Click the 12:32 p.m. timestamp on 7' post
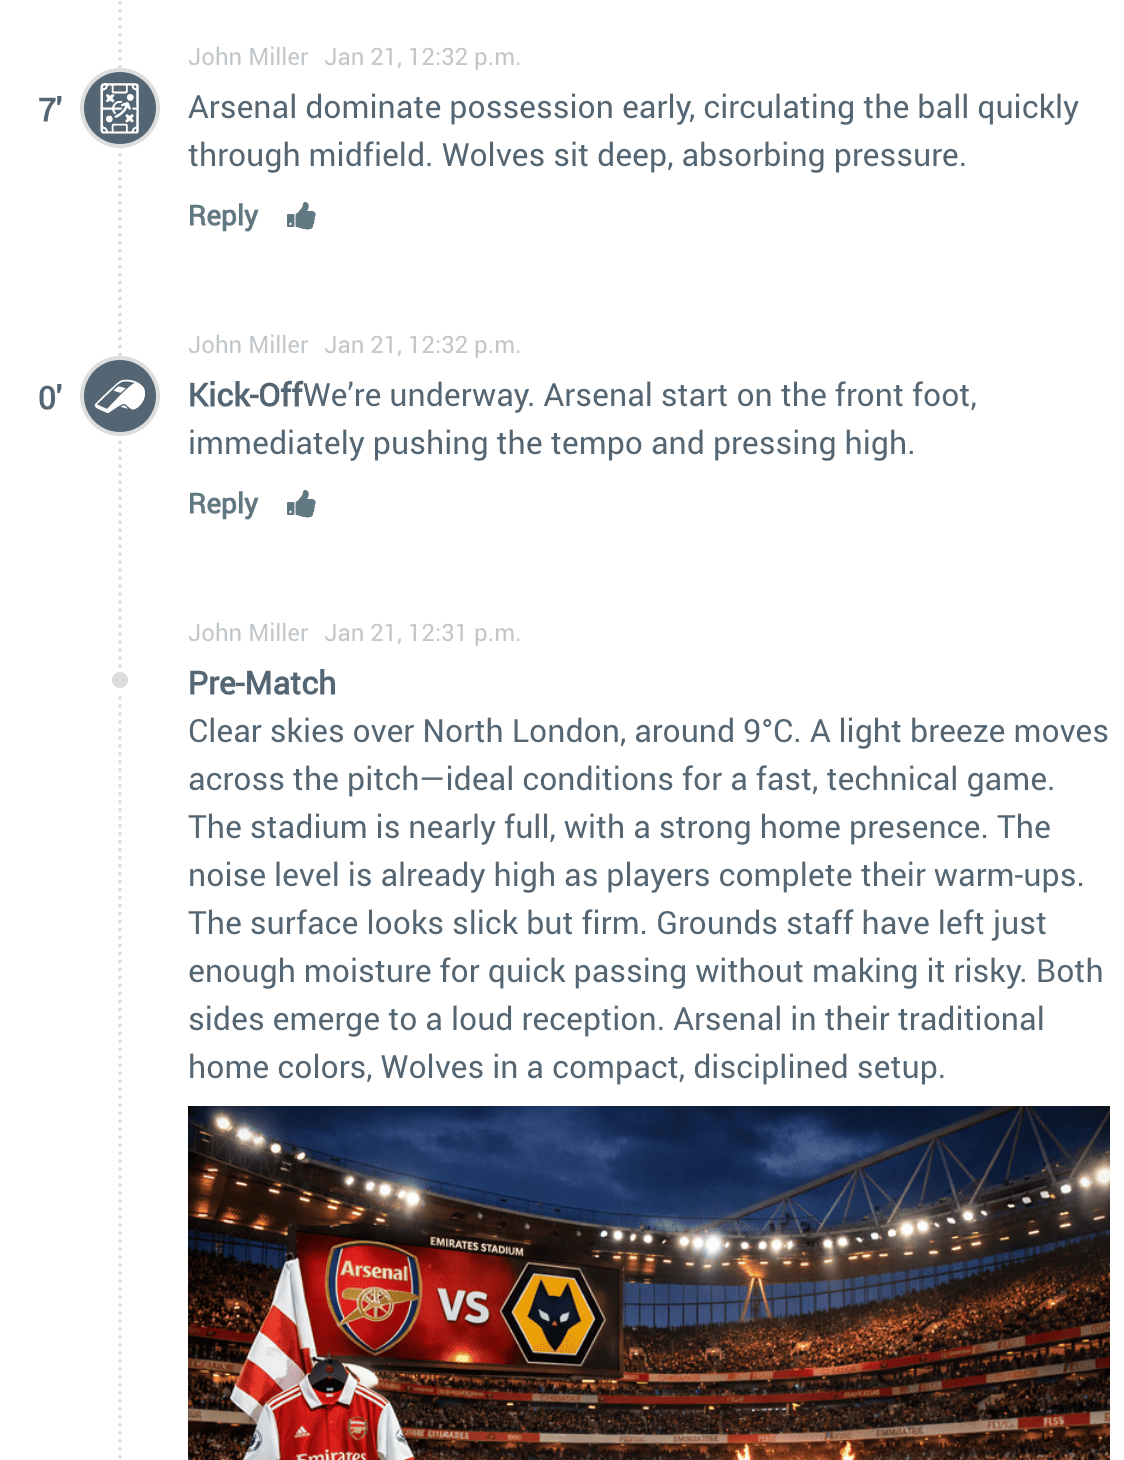 (x=422, y=57)
